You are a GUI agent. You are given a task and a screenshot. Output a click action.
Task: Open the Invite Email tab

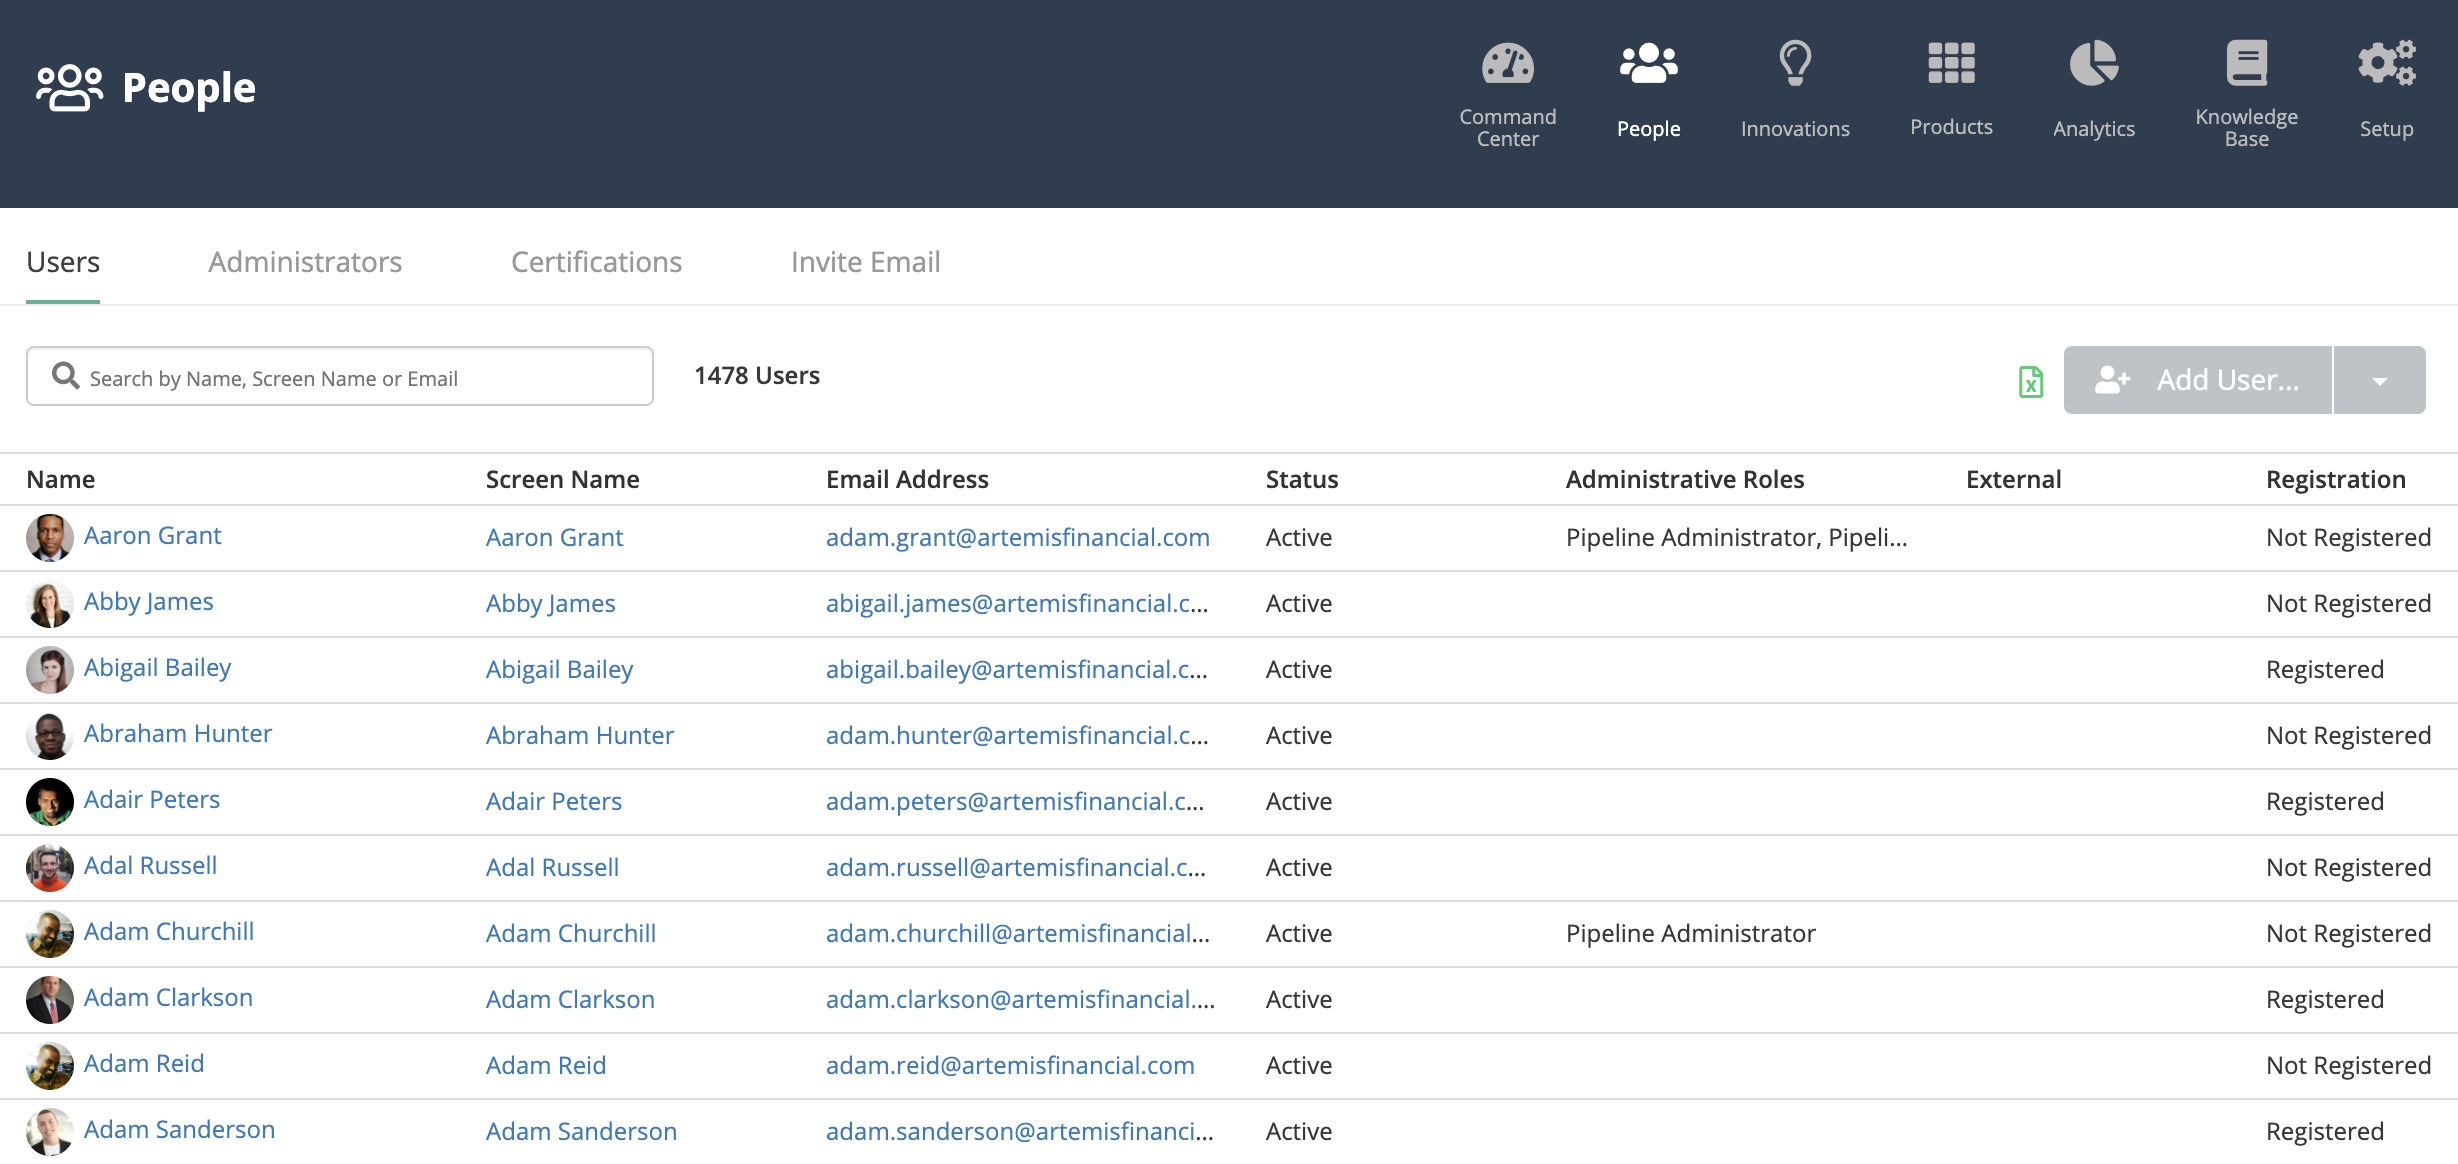[865, 262]
